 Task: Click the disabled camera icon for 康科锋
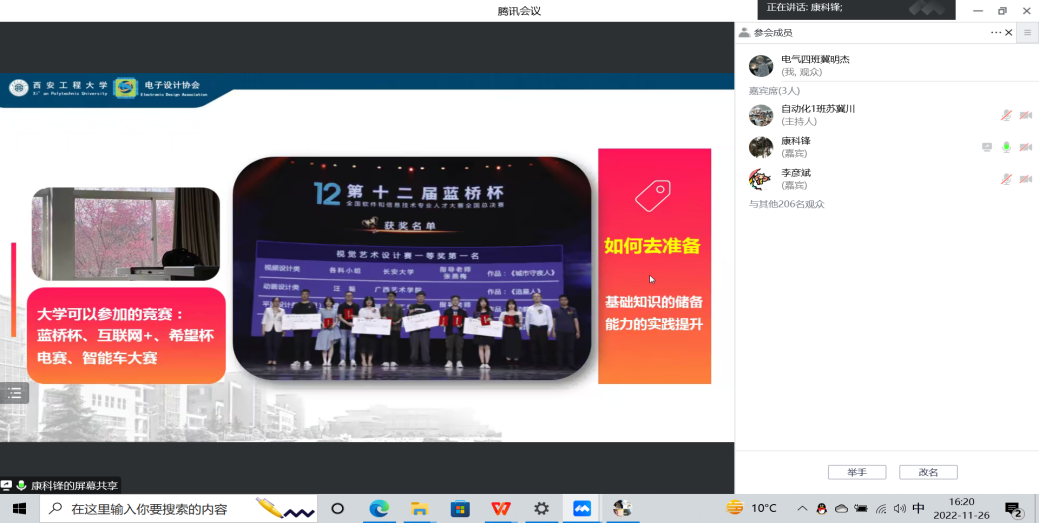click(1025, 147)
